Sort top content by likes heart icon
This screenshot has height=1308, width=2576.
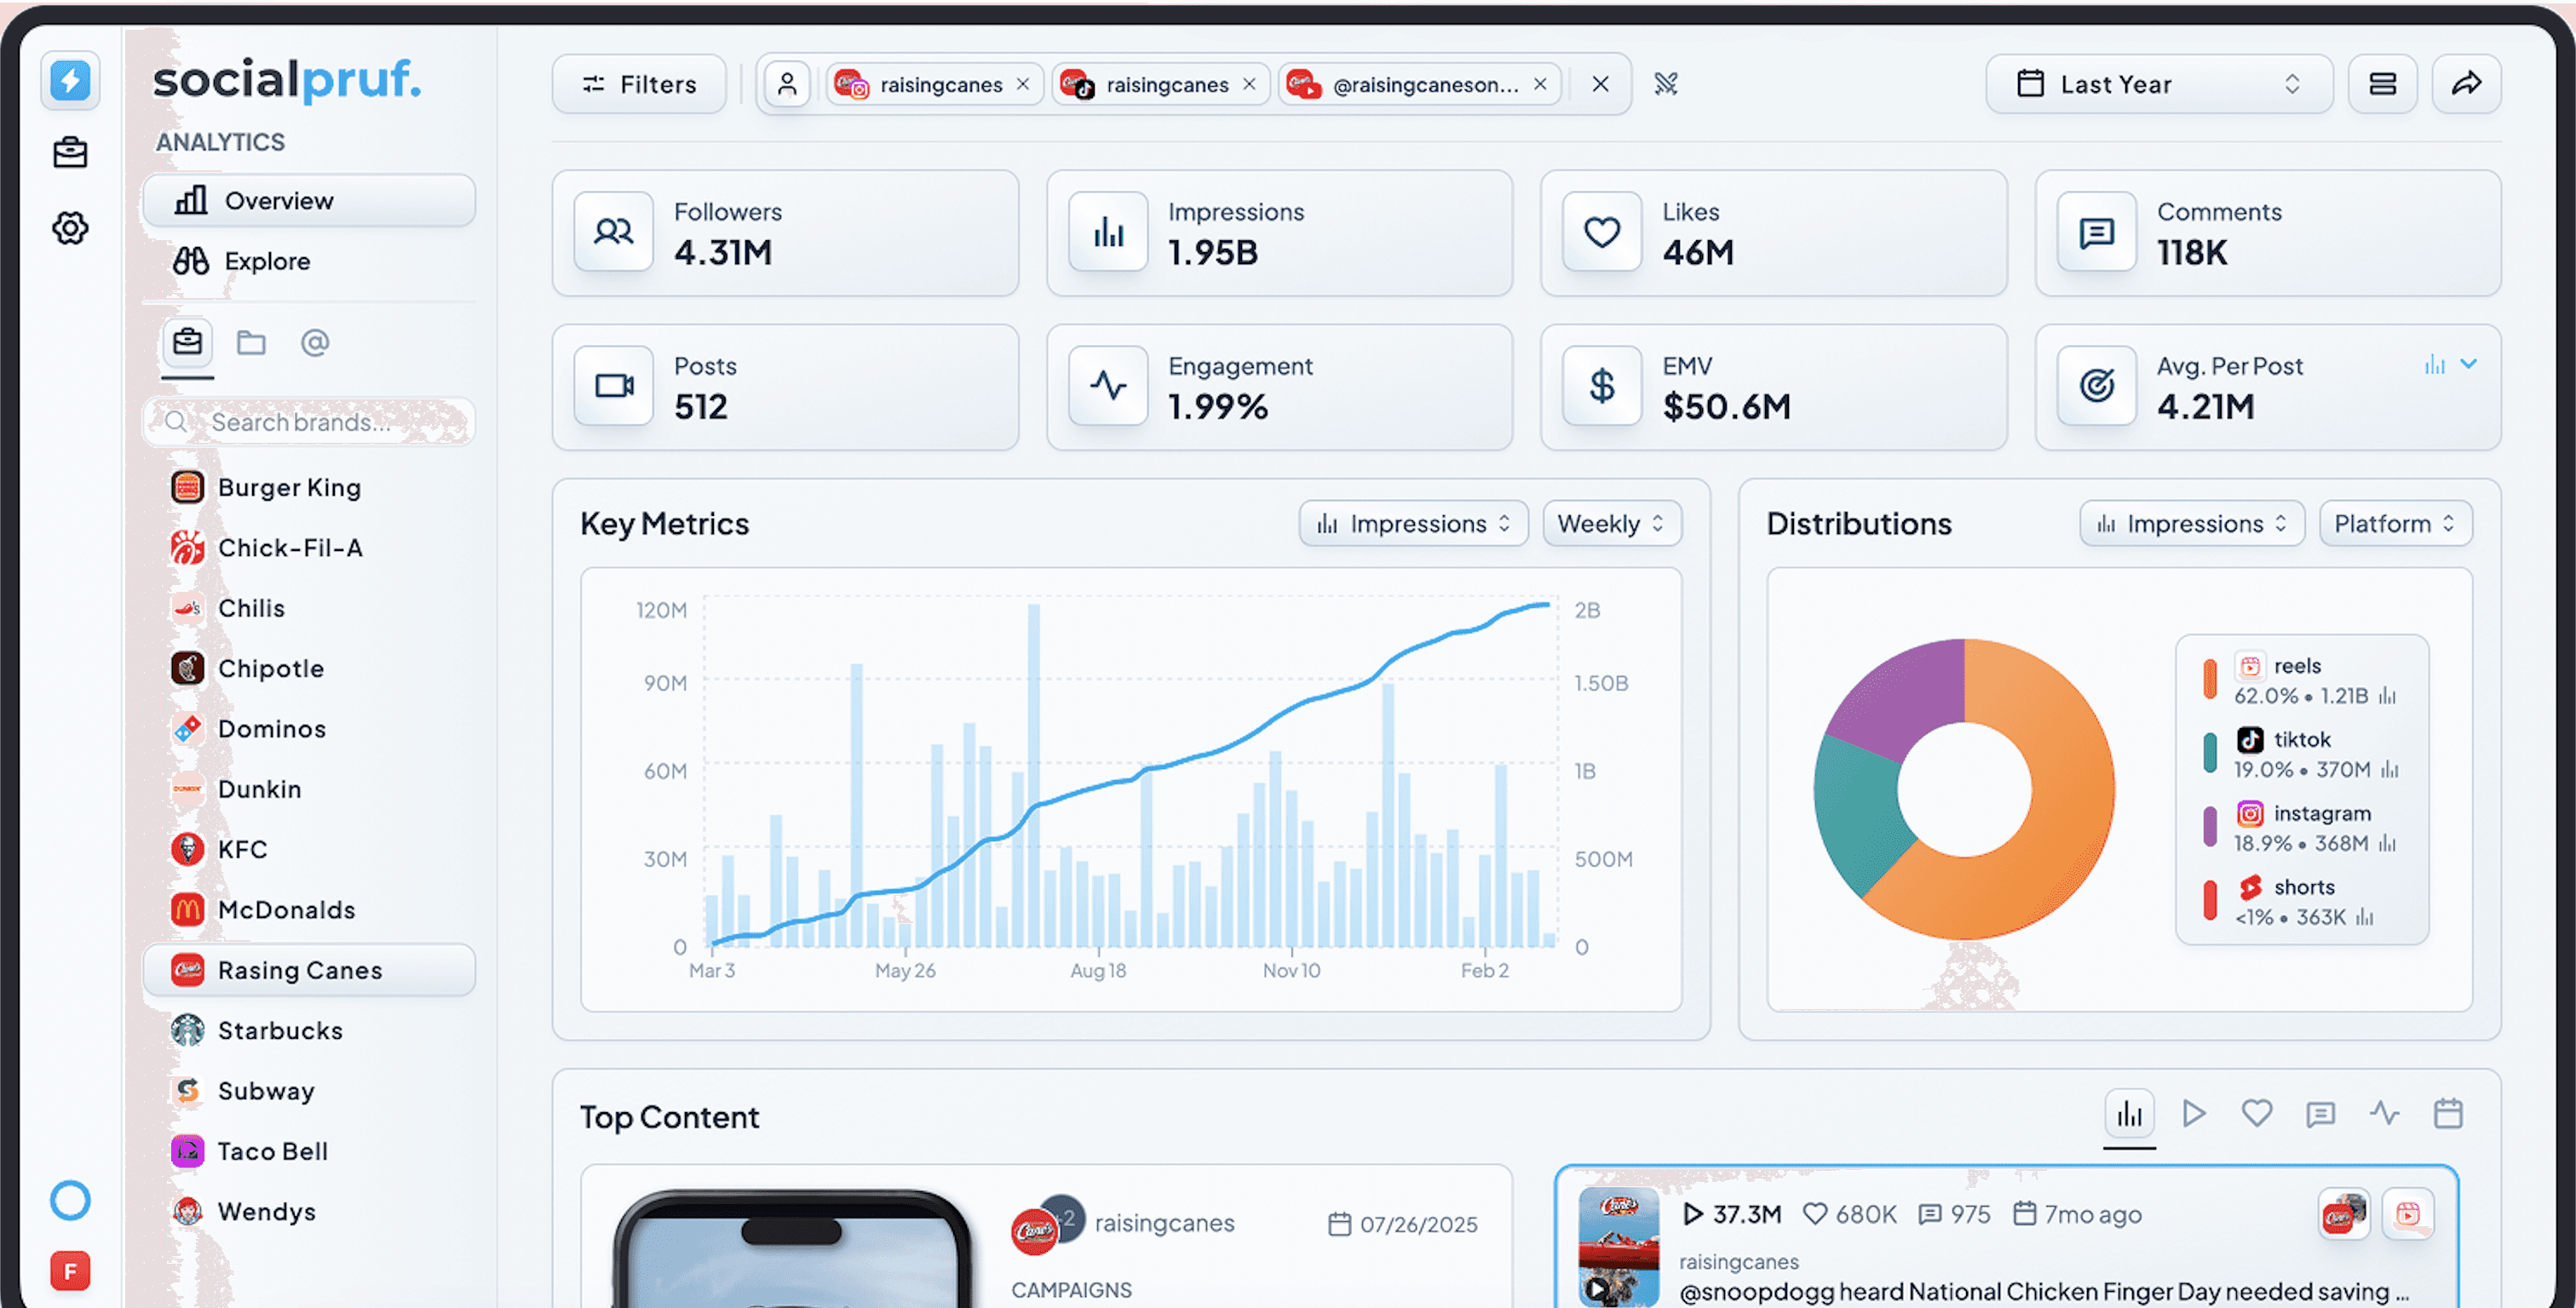[x=2256, y=1113]
